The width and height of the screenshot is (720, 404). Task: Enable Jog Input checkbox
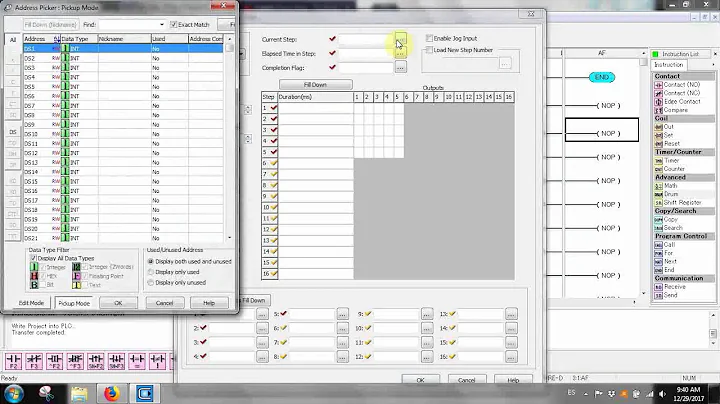click(429, 38)
